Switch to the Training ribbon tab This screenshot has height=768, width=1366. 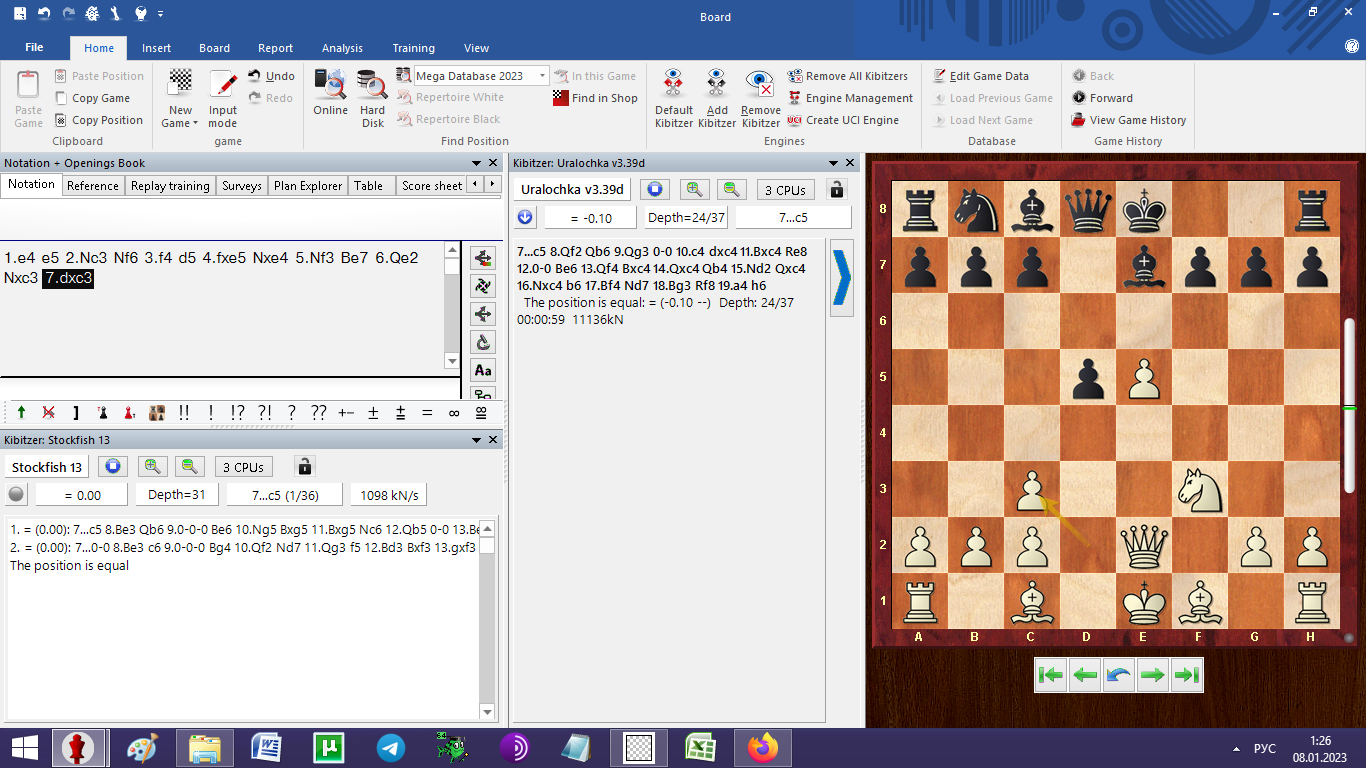413,48
